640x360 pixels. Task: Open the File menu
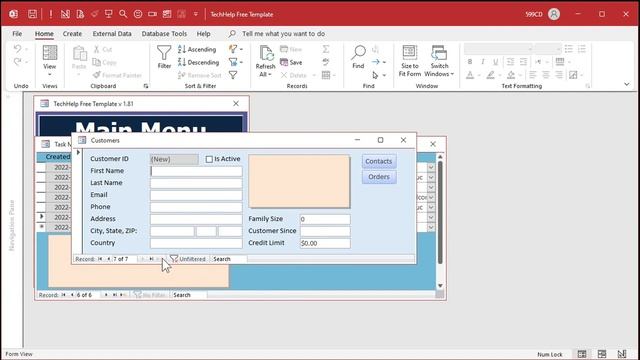click(x=17, y=34)
